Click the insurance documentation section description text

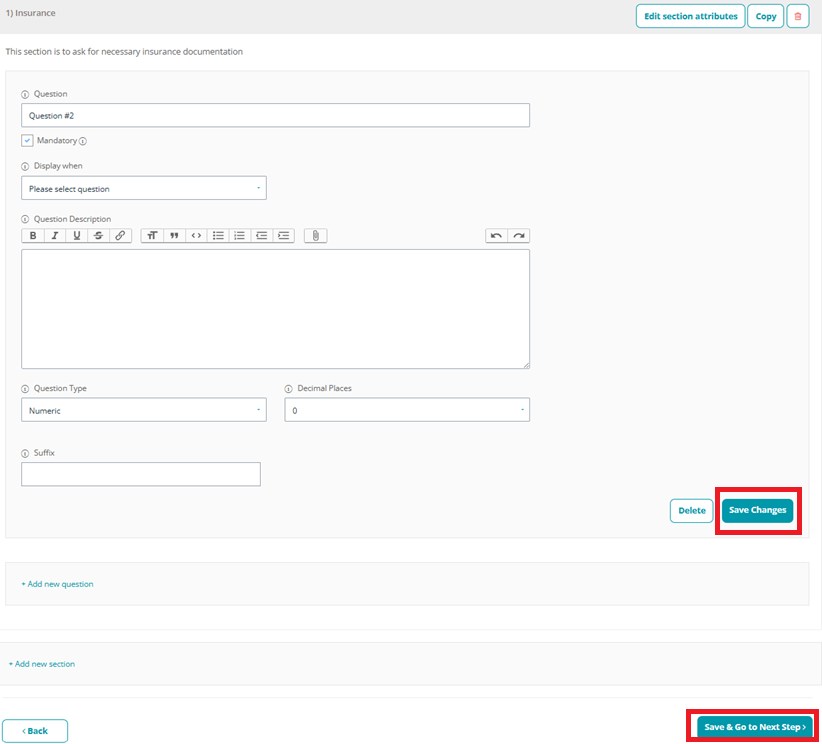point(124,51)
